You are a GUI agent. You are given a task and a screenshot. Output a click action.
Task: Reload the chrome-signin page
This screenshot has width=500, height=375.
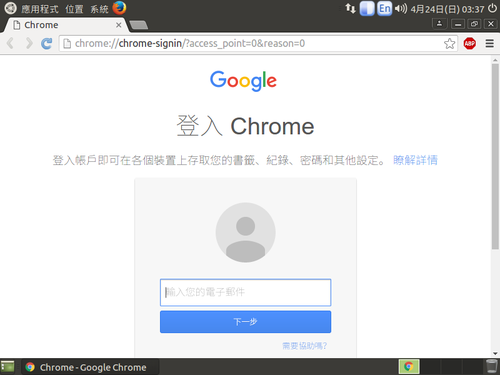click(x=47, y=43)
